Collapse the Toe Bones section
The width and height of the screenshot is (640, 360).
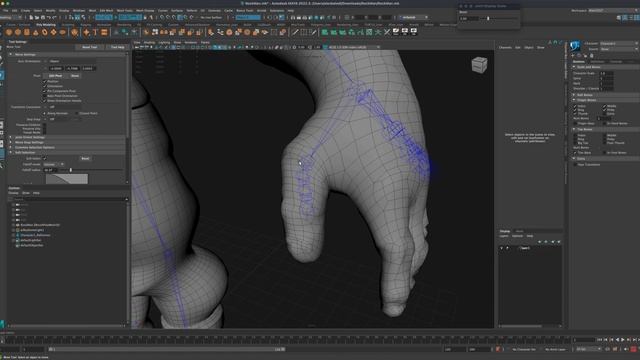tap(574, 129)
